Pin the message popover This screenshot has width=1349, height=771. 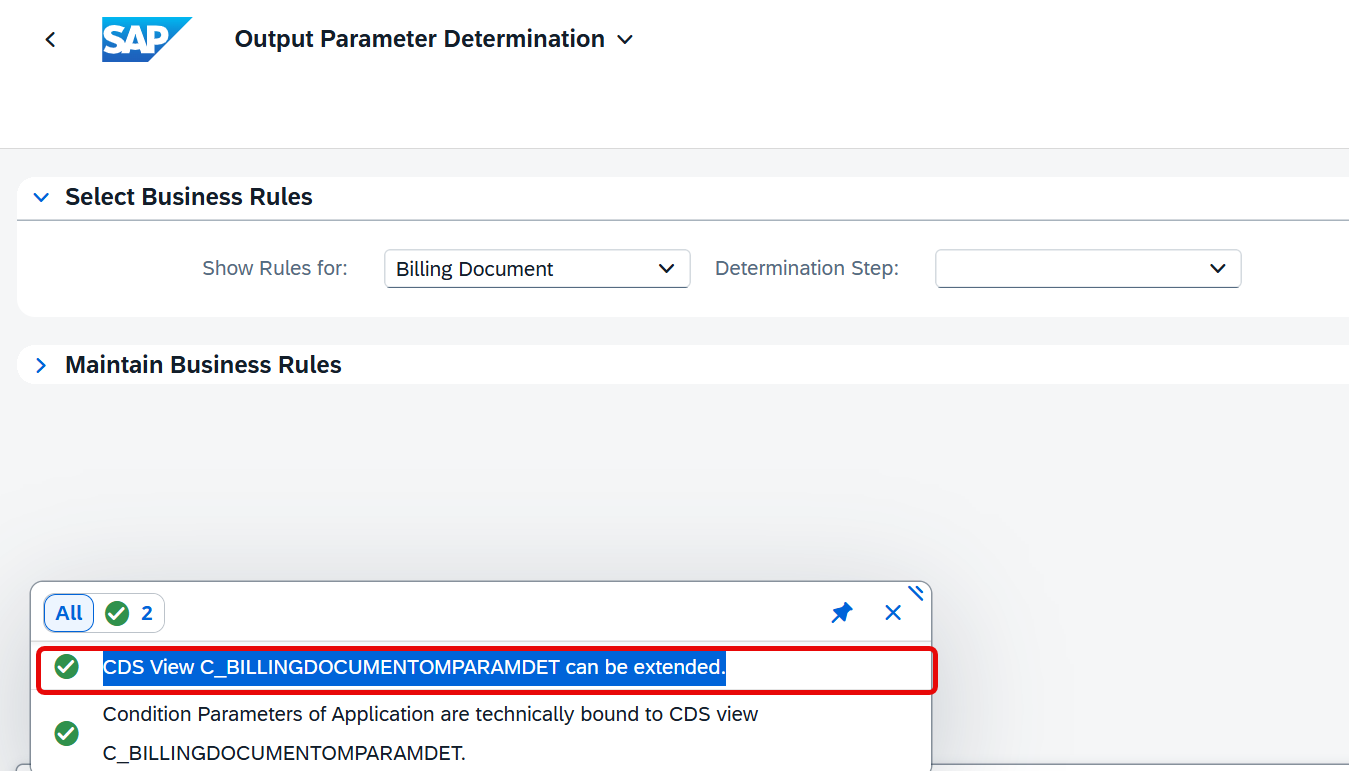[x=842, y=613]
